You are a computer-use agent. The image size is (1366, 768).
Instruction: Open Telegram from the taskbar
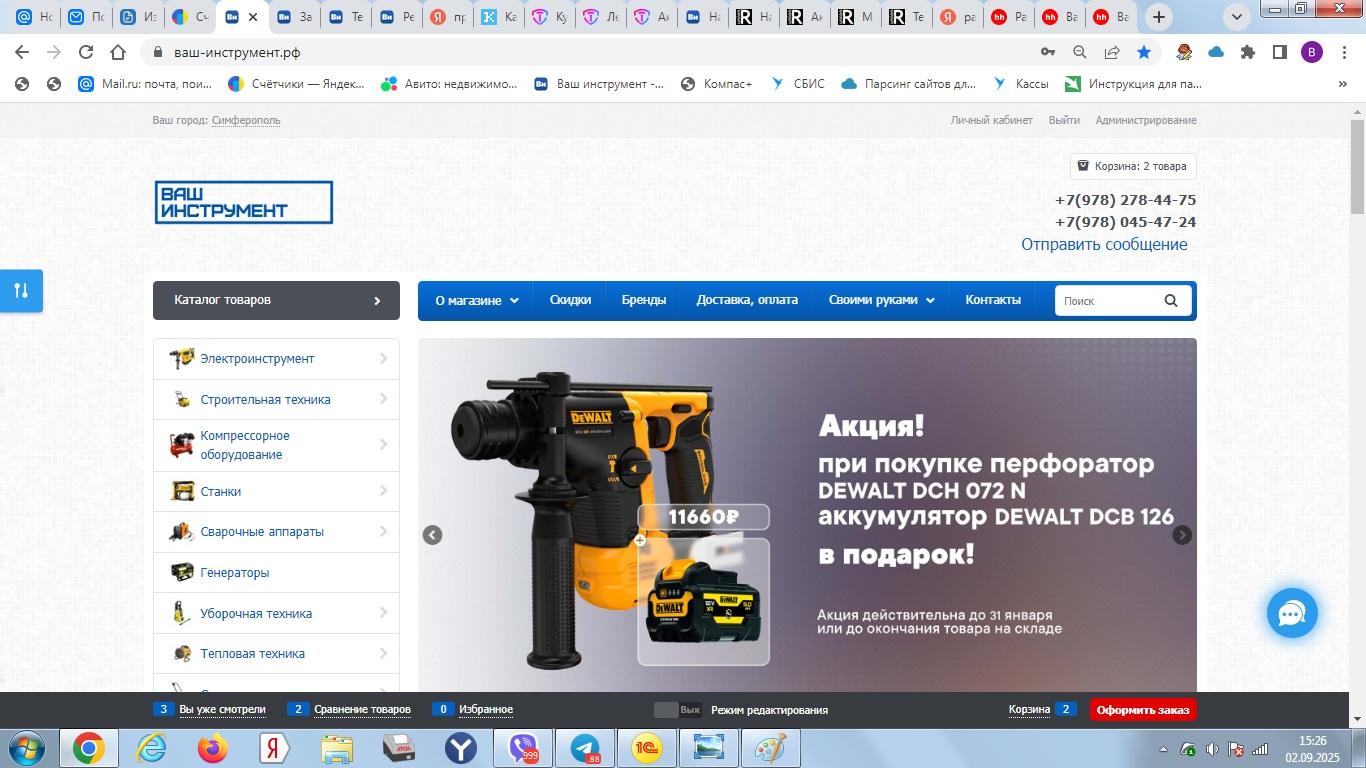pos(585,748)
